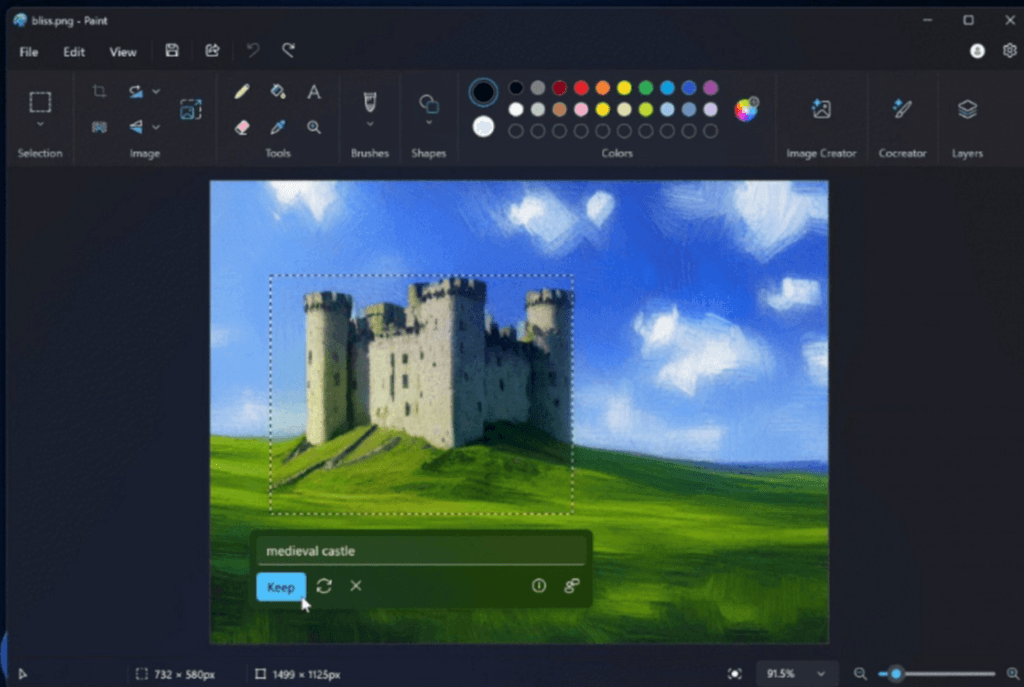Click the zoom out magnifier
This screenshot has height=687, width=1024.
coord(860,674)
